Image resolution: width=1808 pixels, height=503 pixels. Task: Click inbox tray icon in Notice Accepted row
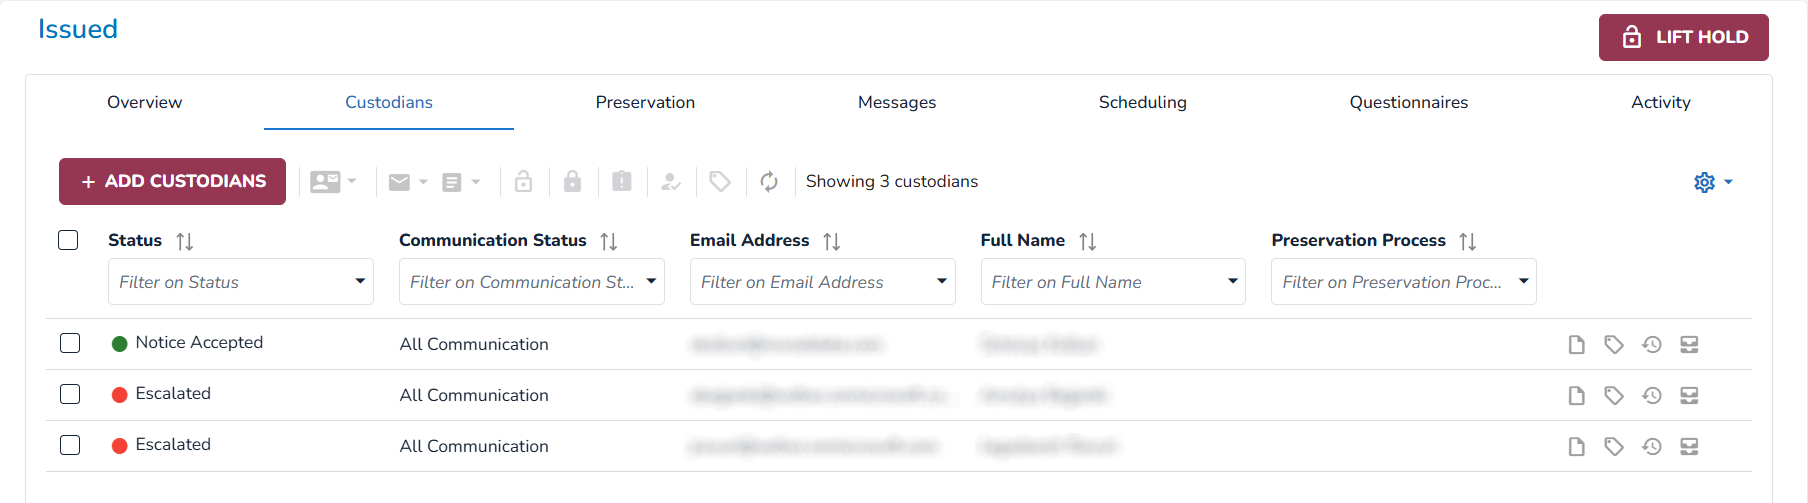pyautogui.click(x=1690, y=345)
